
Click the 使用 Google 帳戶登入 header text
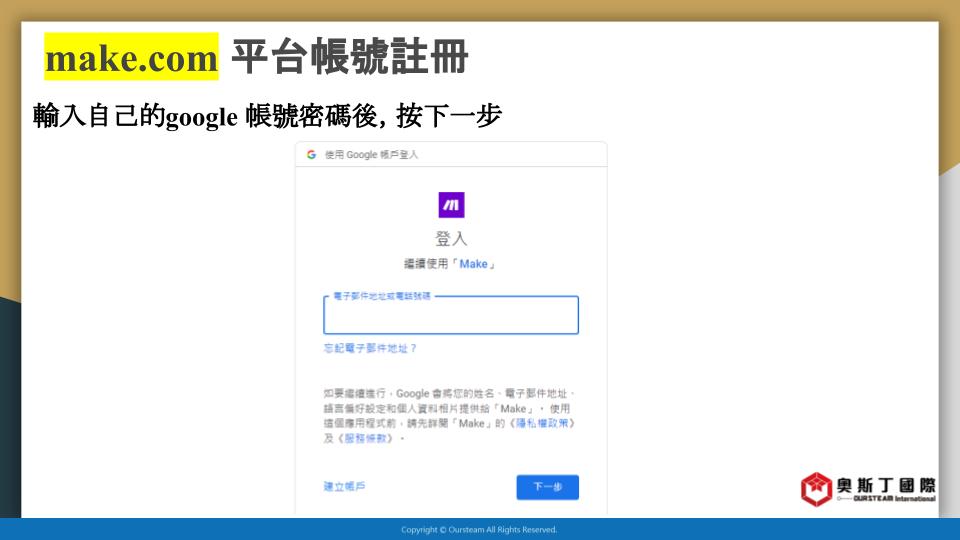point(371,154)
